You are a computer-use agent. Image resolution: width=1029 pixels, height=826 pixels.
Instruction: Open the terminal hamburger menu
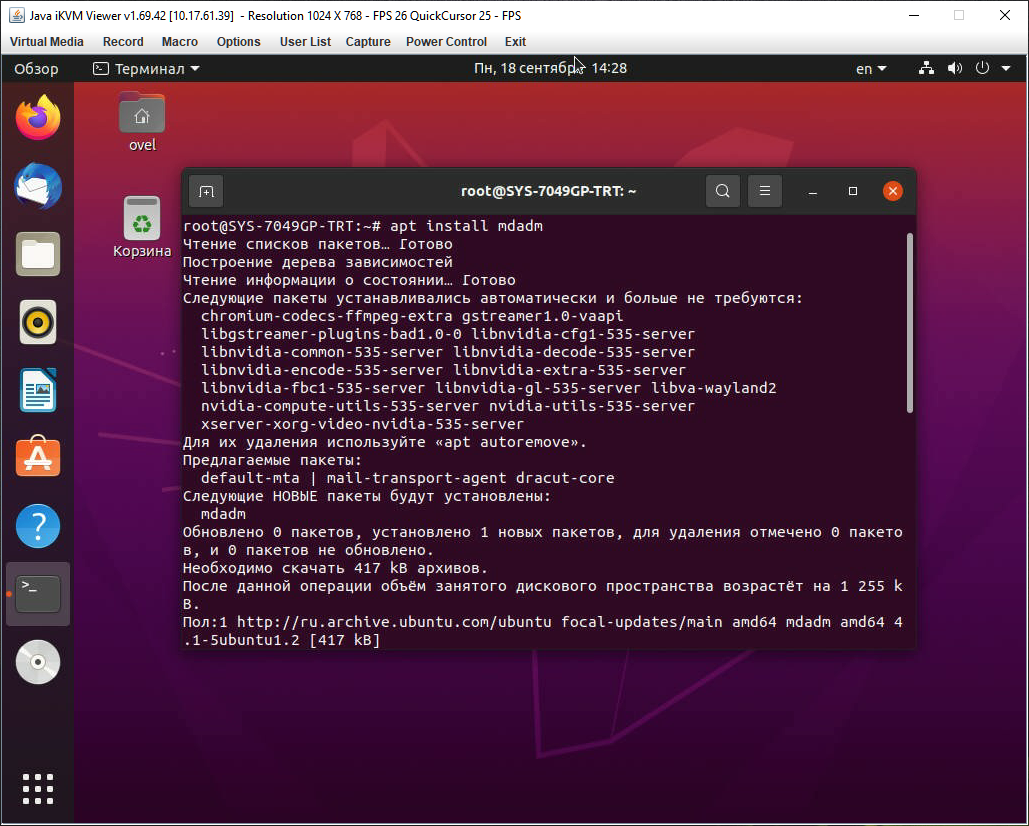coord(765,191)
